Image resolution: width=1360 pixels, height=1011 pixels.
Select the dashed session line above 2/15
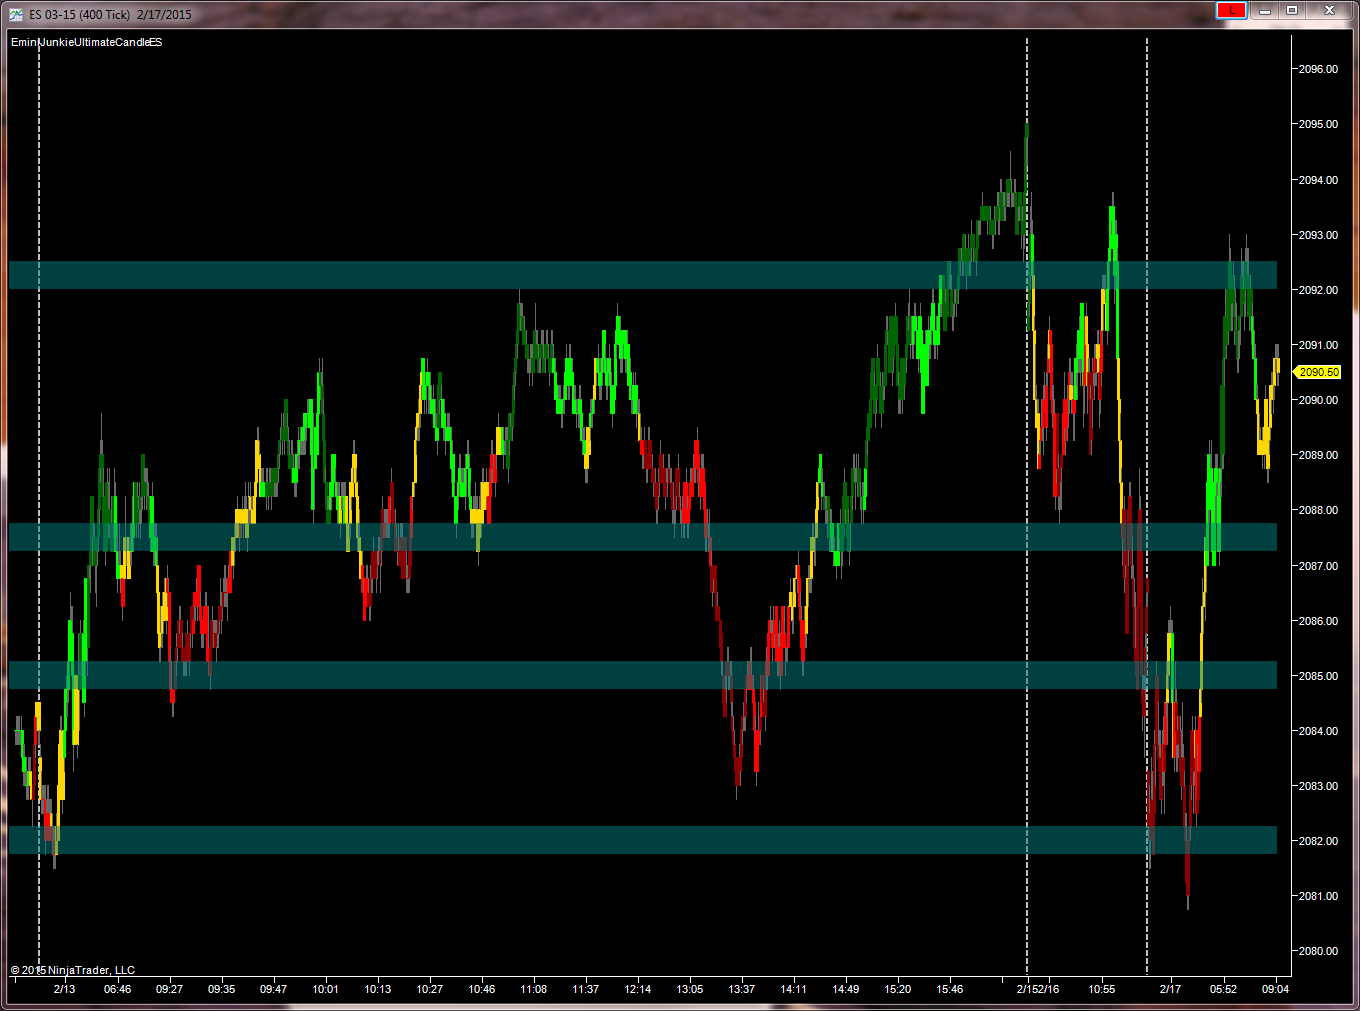[1027, 505]
